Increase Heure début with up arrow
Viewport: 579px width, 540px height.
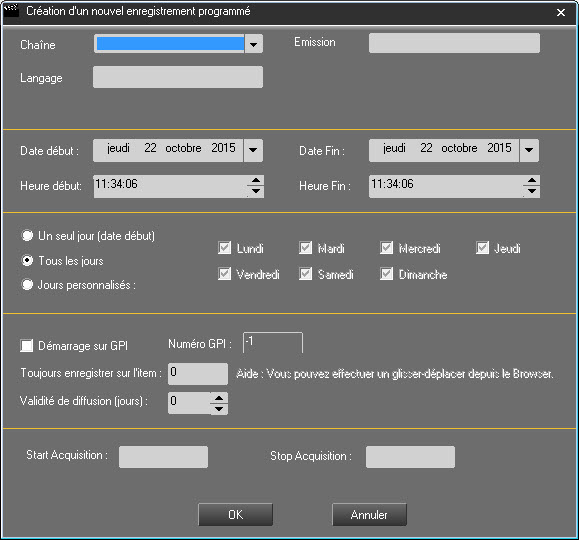click(256, 181)
